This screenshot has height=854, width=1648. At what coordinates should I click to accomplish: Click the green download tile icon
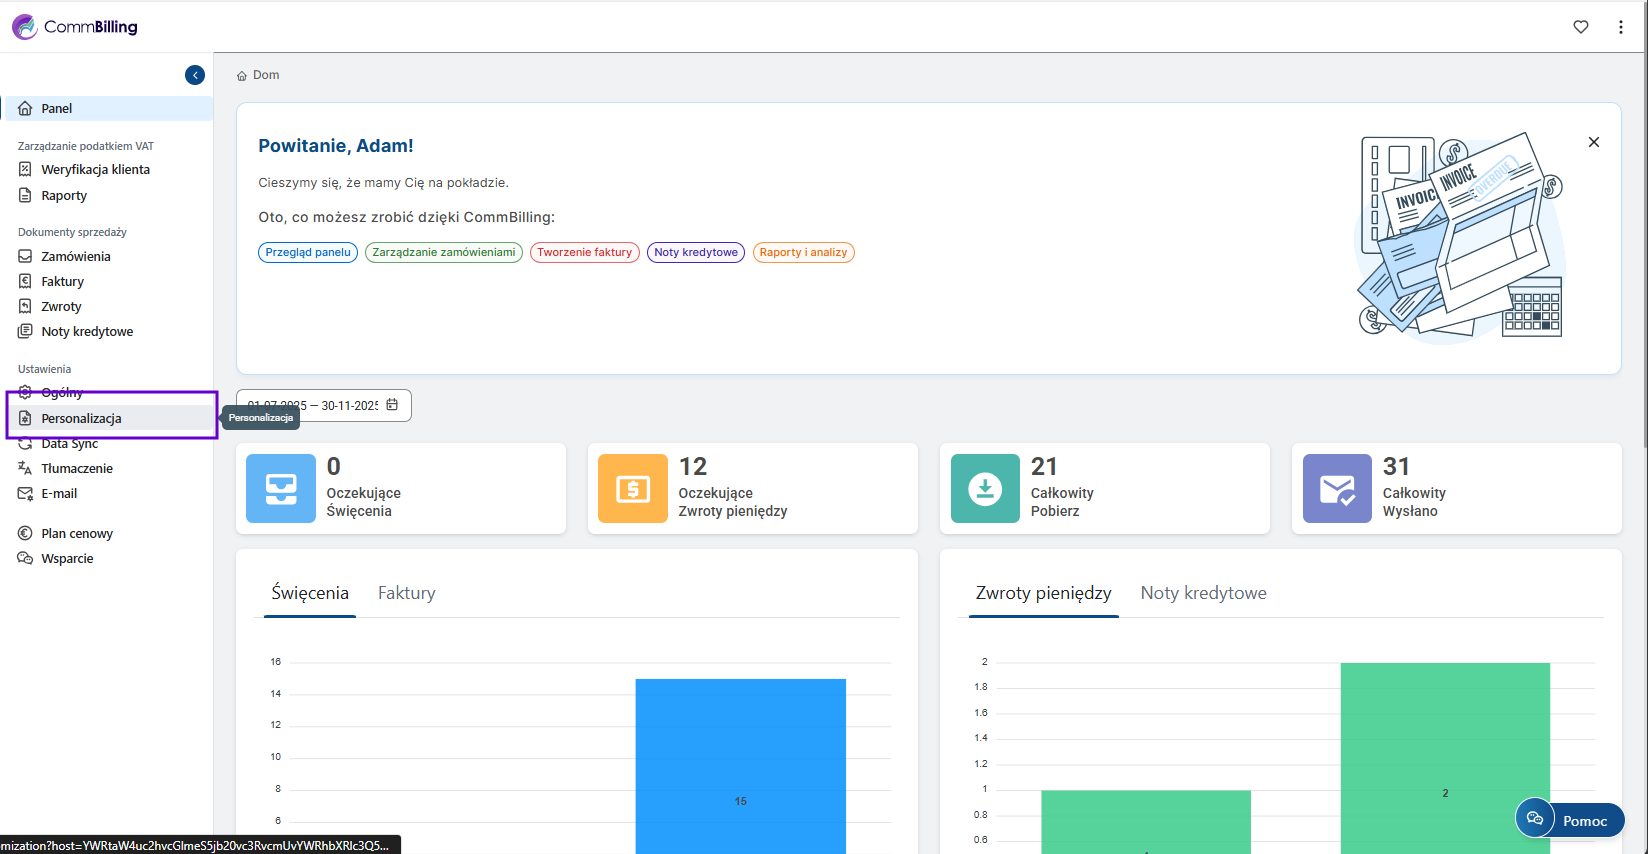pos(985,489)
